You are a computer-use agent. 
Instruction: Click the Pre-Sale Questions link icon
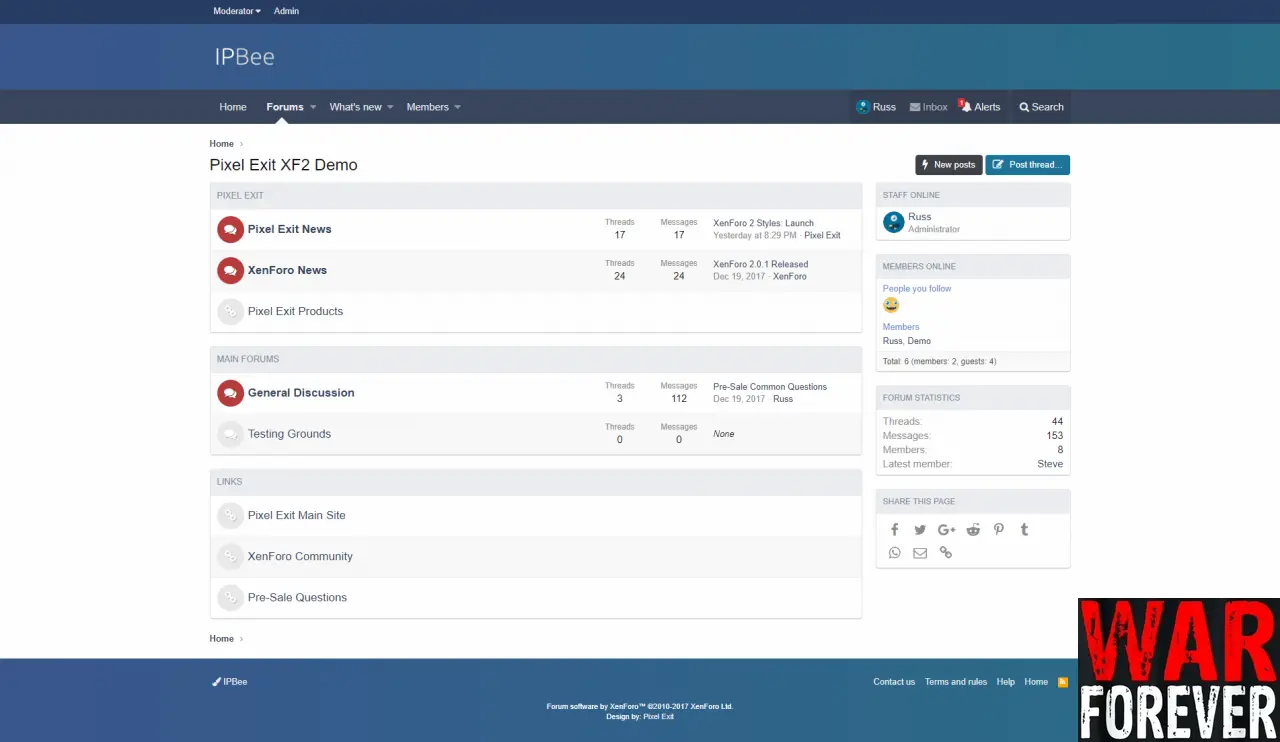point(230,597)
